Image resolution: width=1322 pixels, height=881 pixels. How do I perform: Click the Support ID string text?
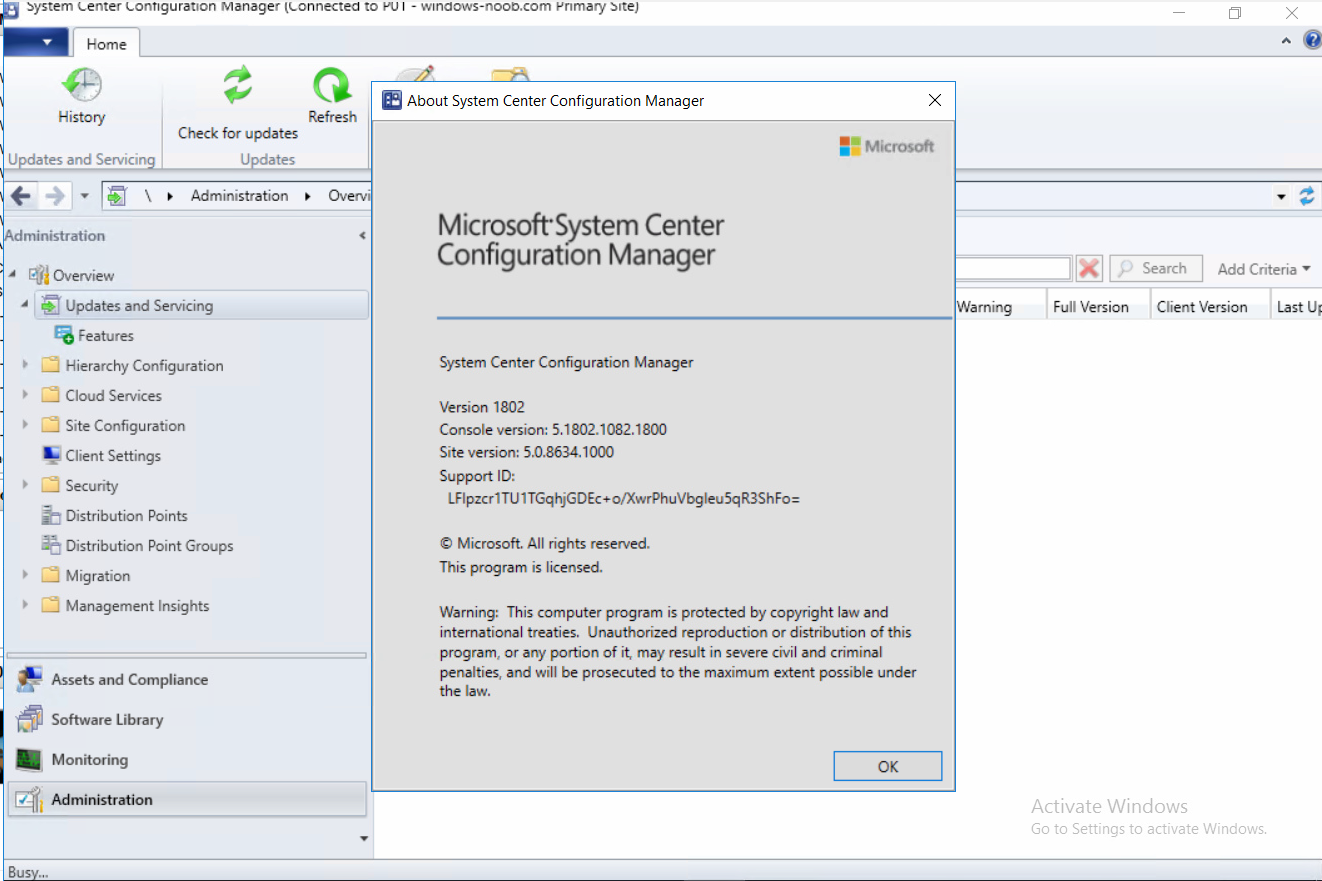[x=623, y=497]
